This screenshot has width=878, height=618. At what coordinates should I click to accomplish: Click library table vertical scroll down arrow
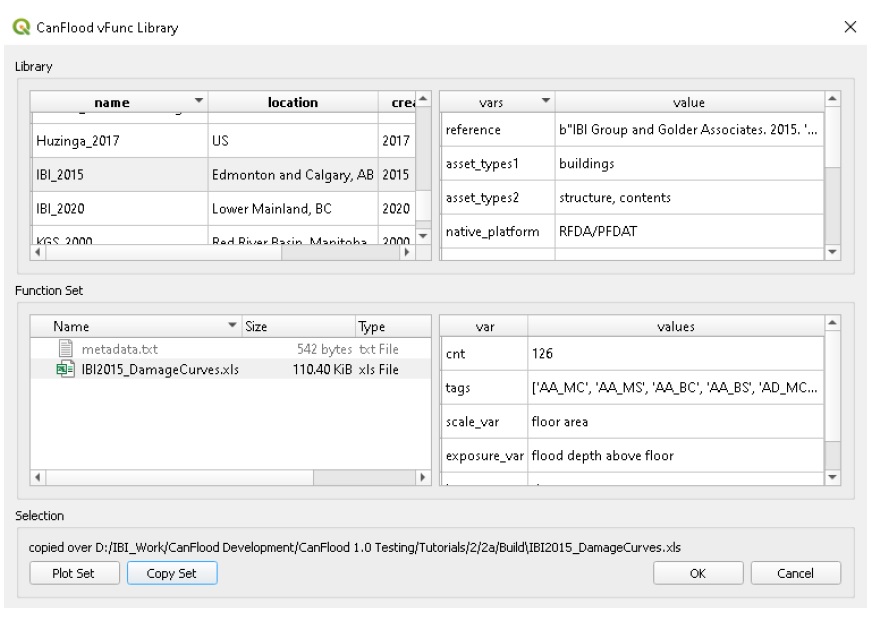tap(423, 236)
